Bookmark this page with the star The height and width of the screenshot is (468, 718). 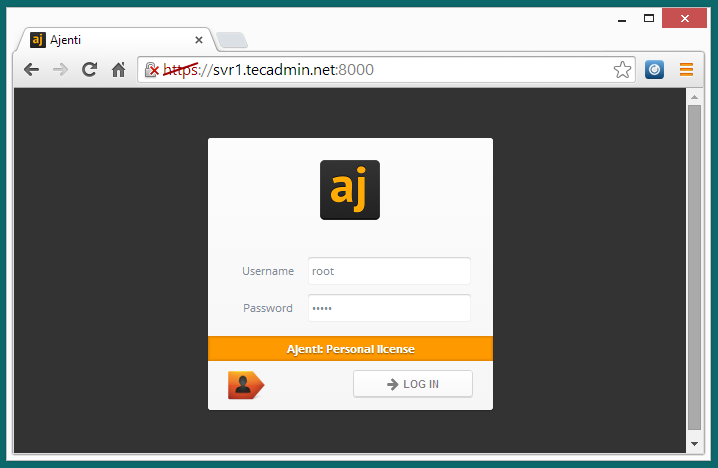click(x=622, y=70)
